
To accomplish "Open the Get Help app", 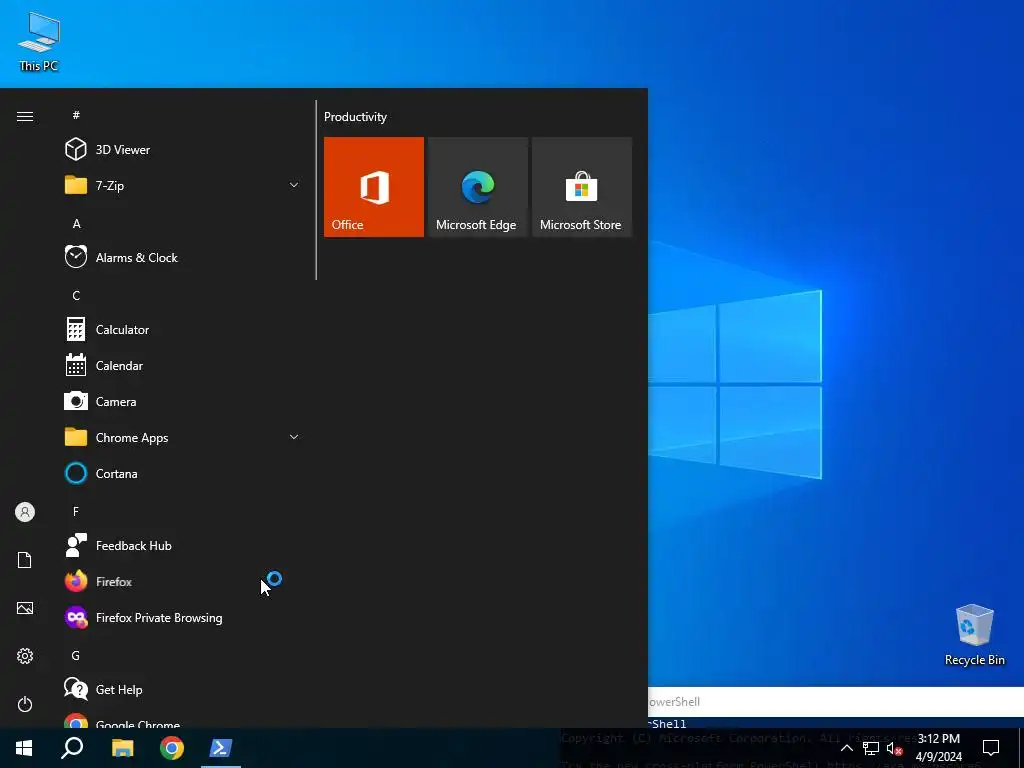I will coord(181,690).
